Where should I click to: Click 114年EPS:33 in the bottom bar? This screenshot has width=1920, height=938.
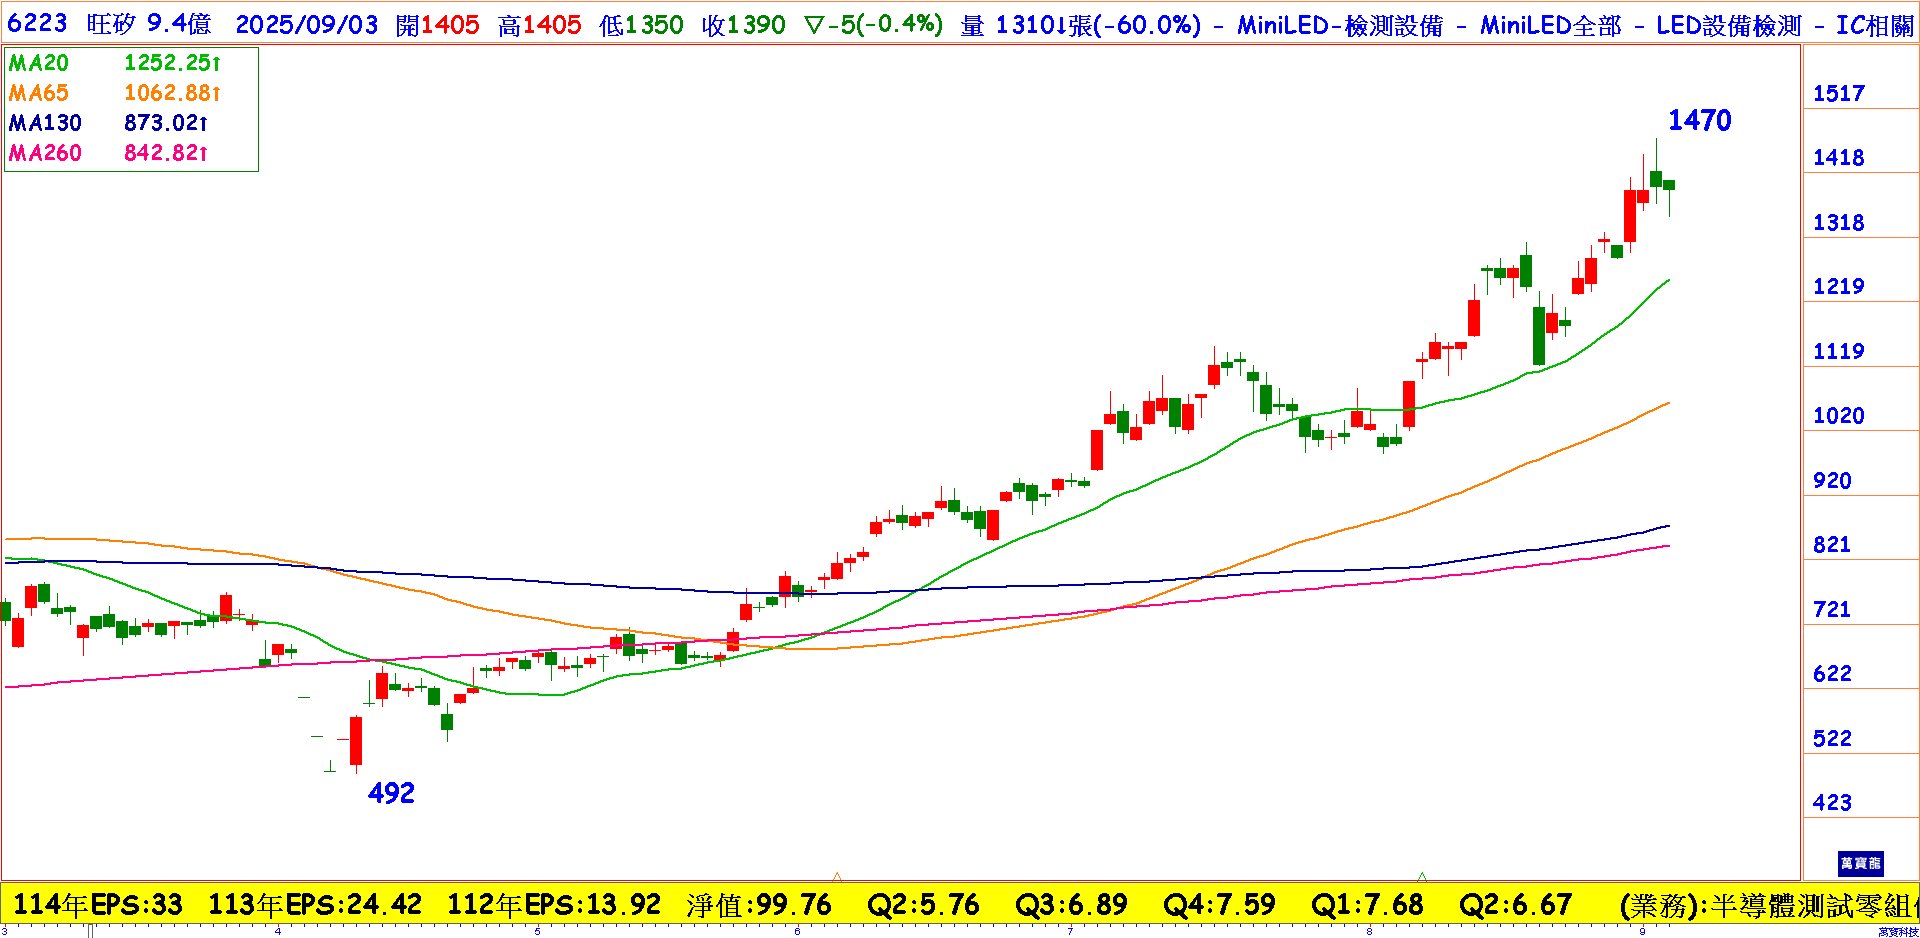coord(98,905)
